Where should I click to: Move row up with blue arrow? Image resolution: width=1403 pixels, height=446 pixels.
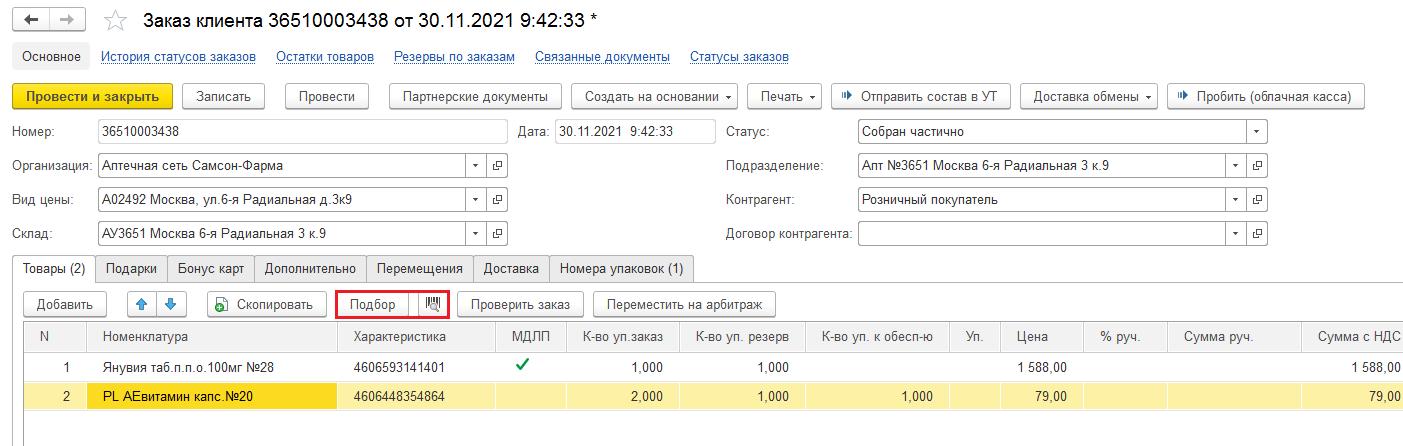pyautogui.click(x=142, y=304)
